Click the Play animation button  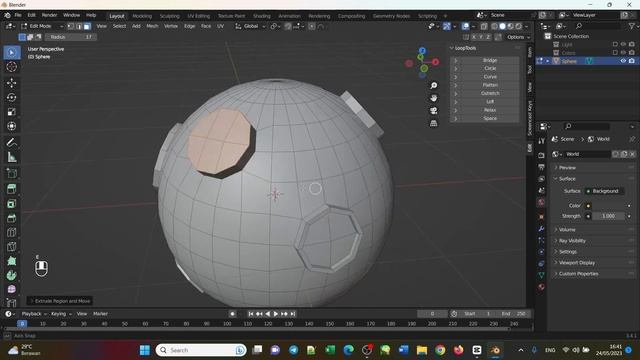pyautogui.click(x=276, y=314)
